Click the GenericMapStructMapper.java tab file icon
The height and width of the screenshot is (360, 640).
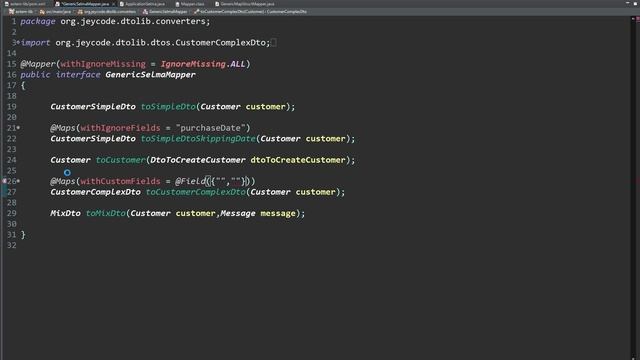pyautogui.click(x=217, y=4)
